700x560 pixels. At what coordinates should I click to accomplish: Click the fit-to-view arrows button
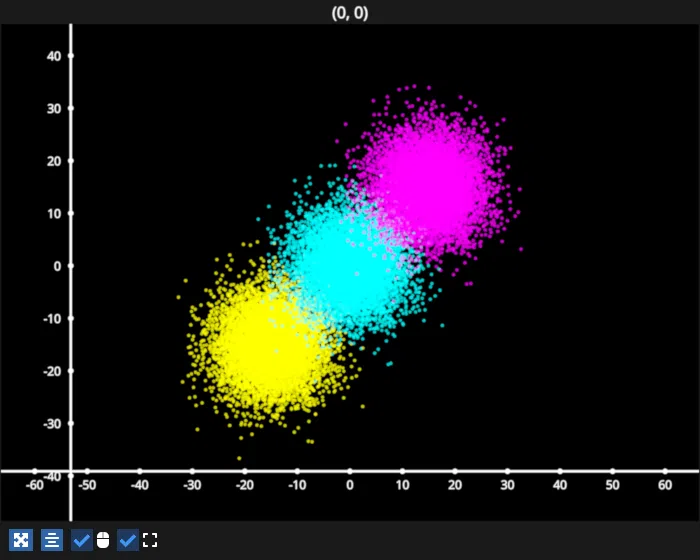[x=21, y=540]
